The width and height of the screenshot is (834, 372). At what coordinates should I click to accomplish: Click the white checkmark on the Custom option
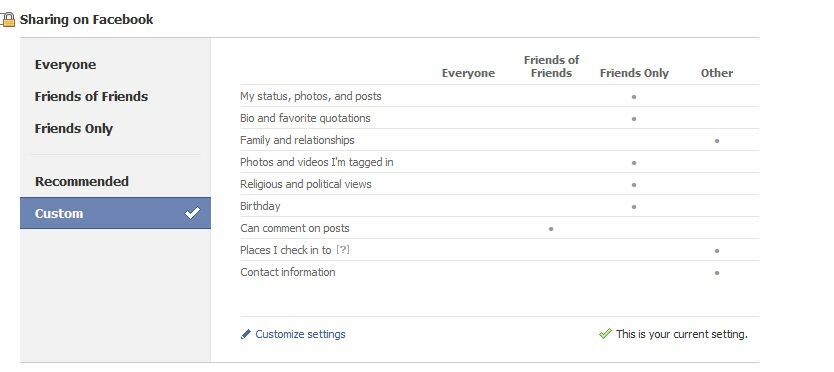(193, 213)
